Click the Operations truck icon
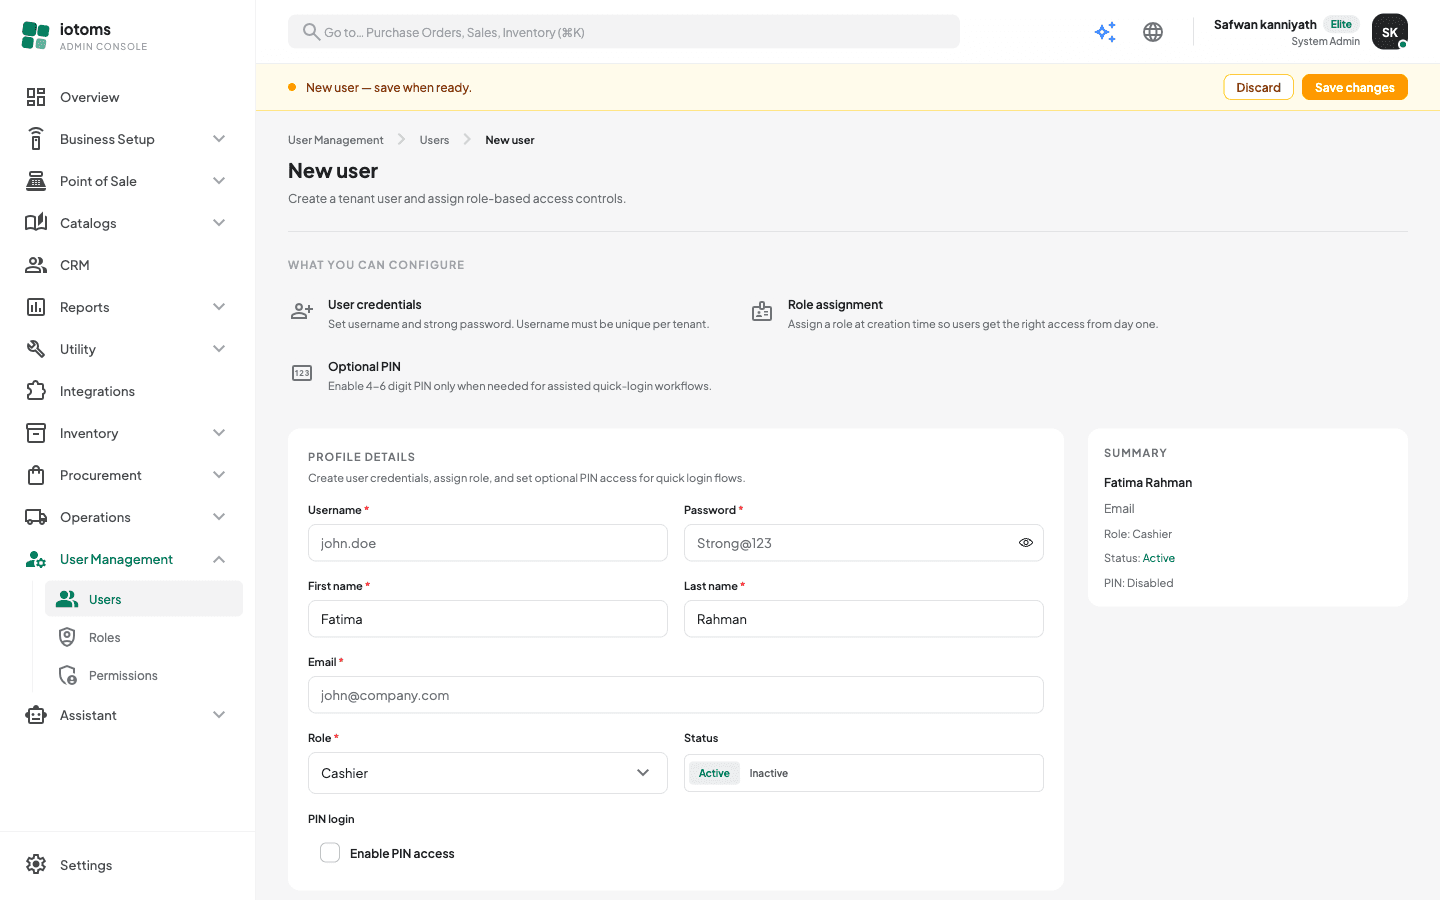This screenshot has height=900, width=1440. (36, 517)
